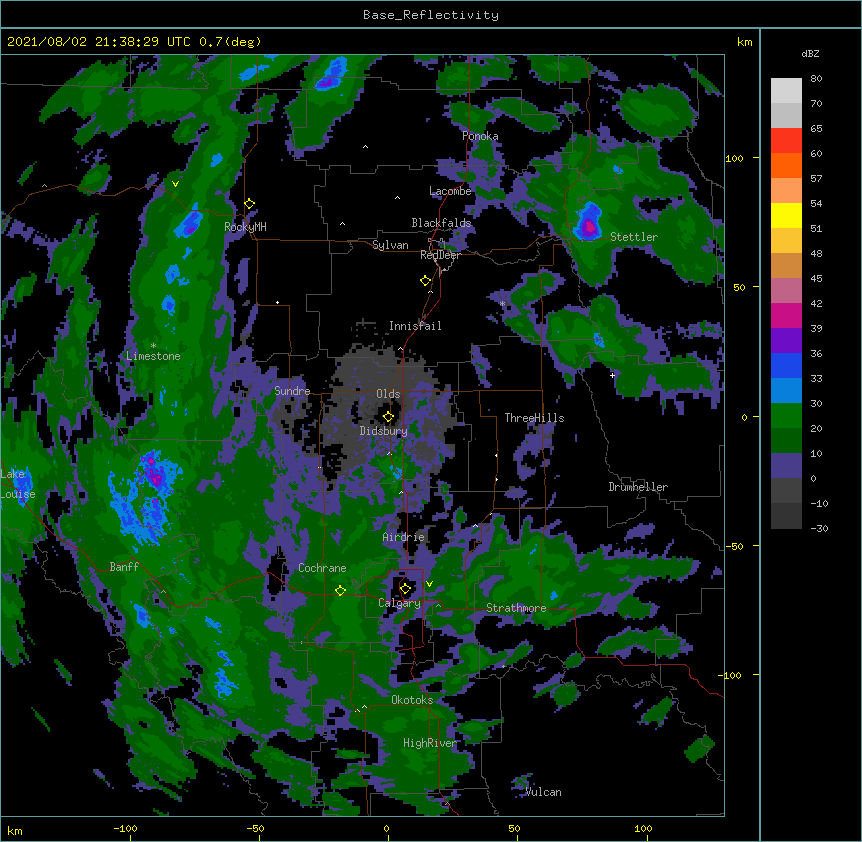This screenshot has height=842, width=862.
Task: Click the Ponoka city label
Action: [x=480, y=136]
